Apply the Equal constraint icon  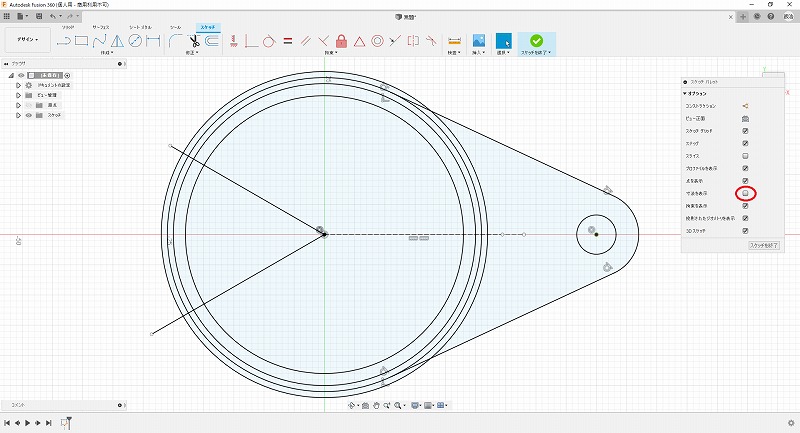[287, 41]
